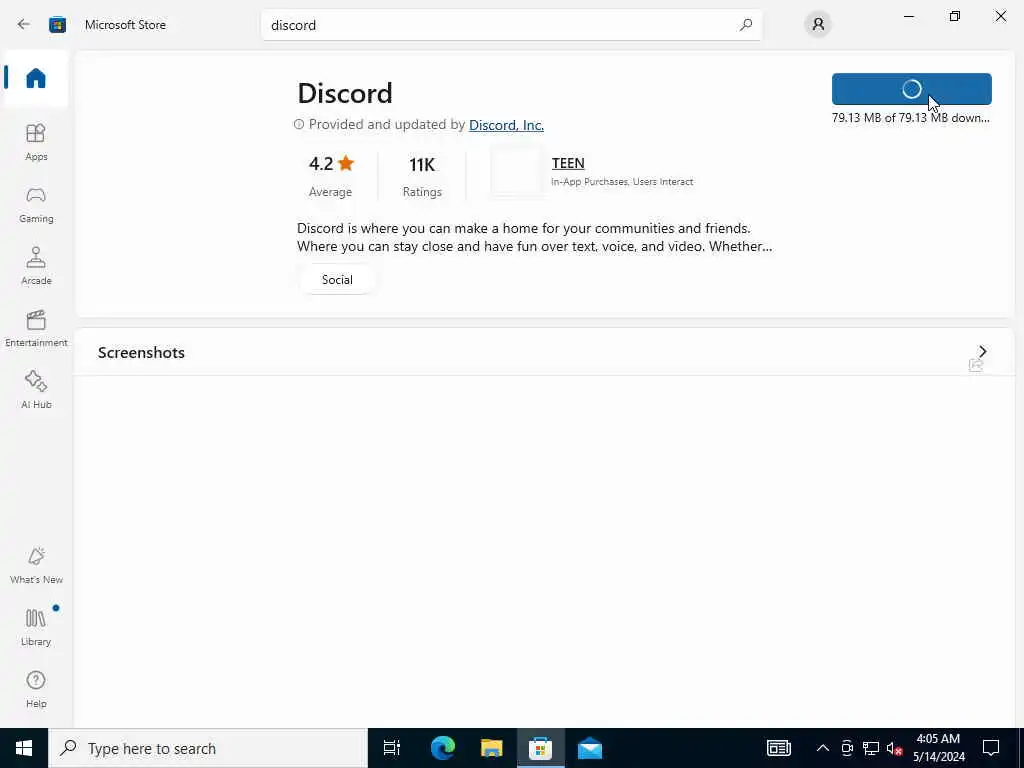Click In-App Purchases, Users Interact text
The height and width of the screenshot is (768, 1024).
click(x=622, y=182)
